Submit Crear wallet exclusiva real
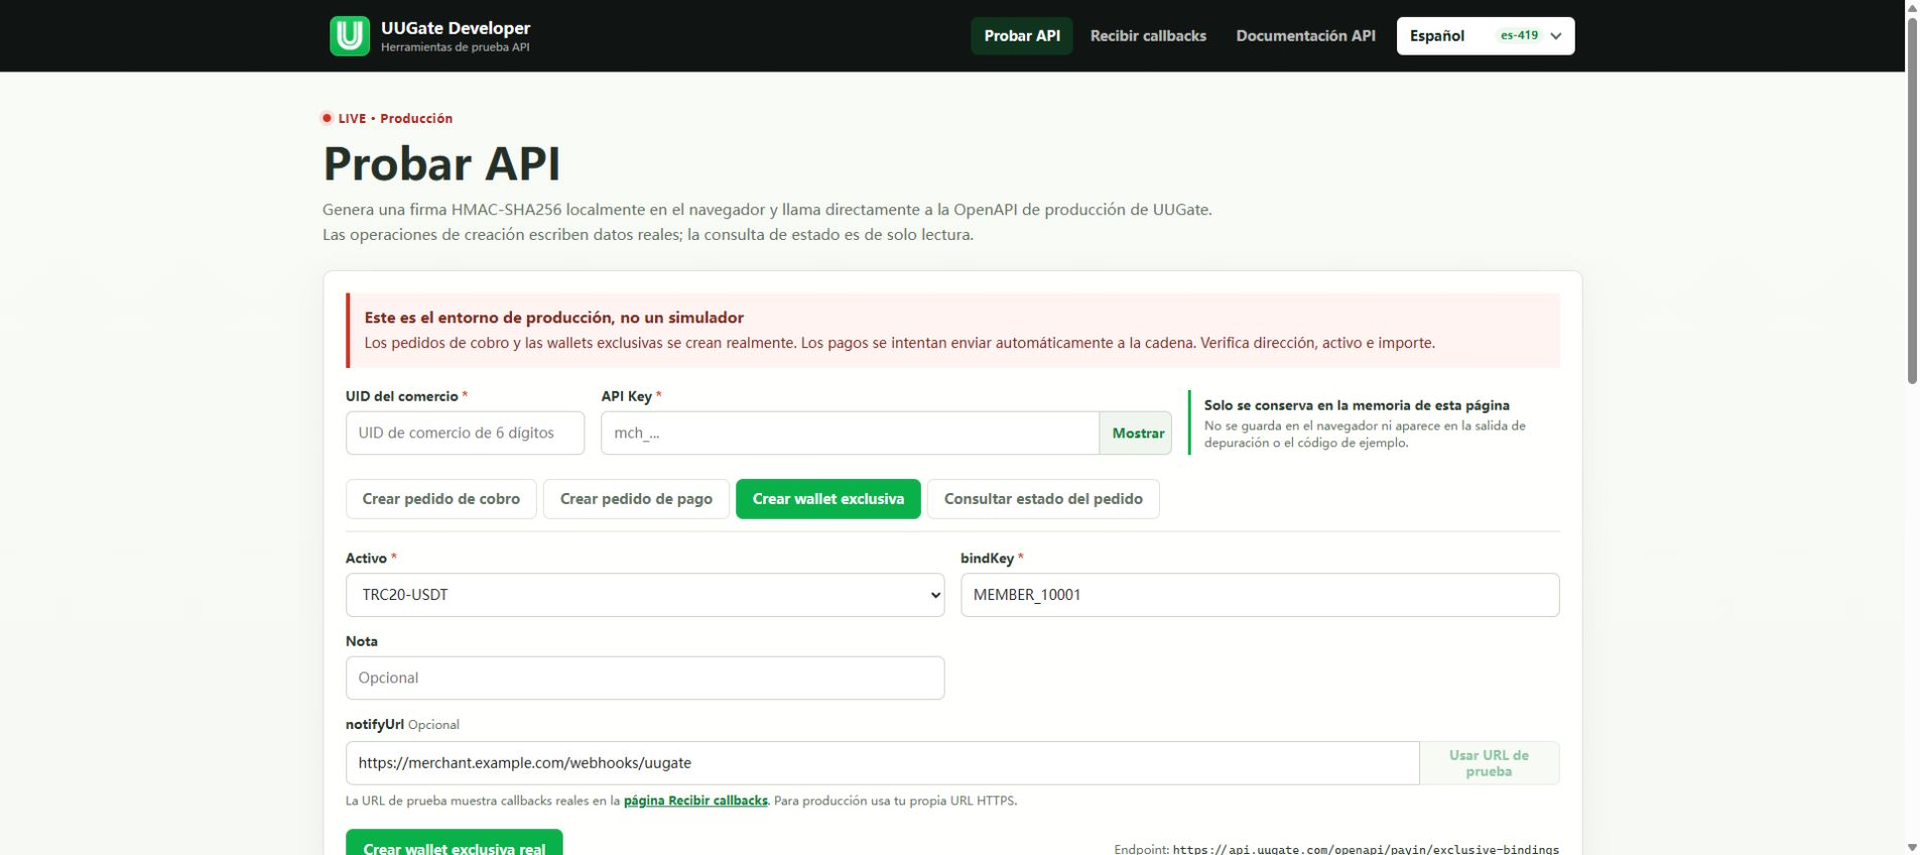1920x855 pixels. tap(454, 844)
